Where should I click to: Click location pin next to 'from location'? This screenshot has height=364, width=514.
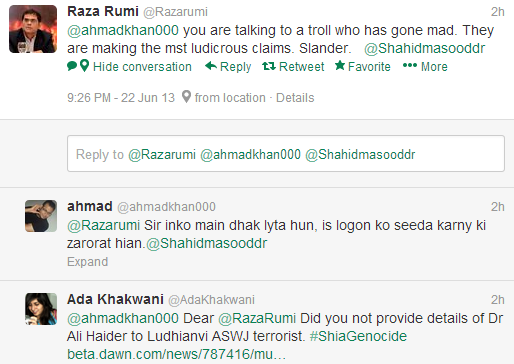[x=186, y=97]
